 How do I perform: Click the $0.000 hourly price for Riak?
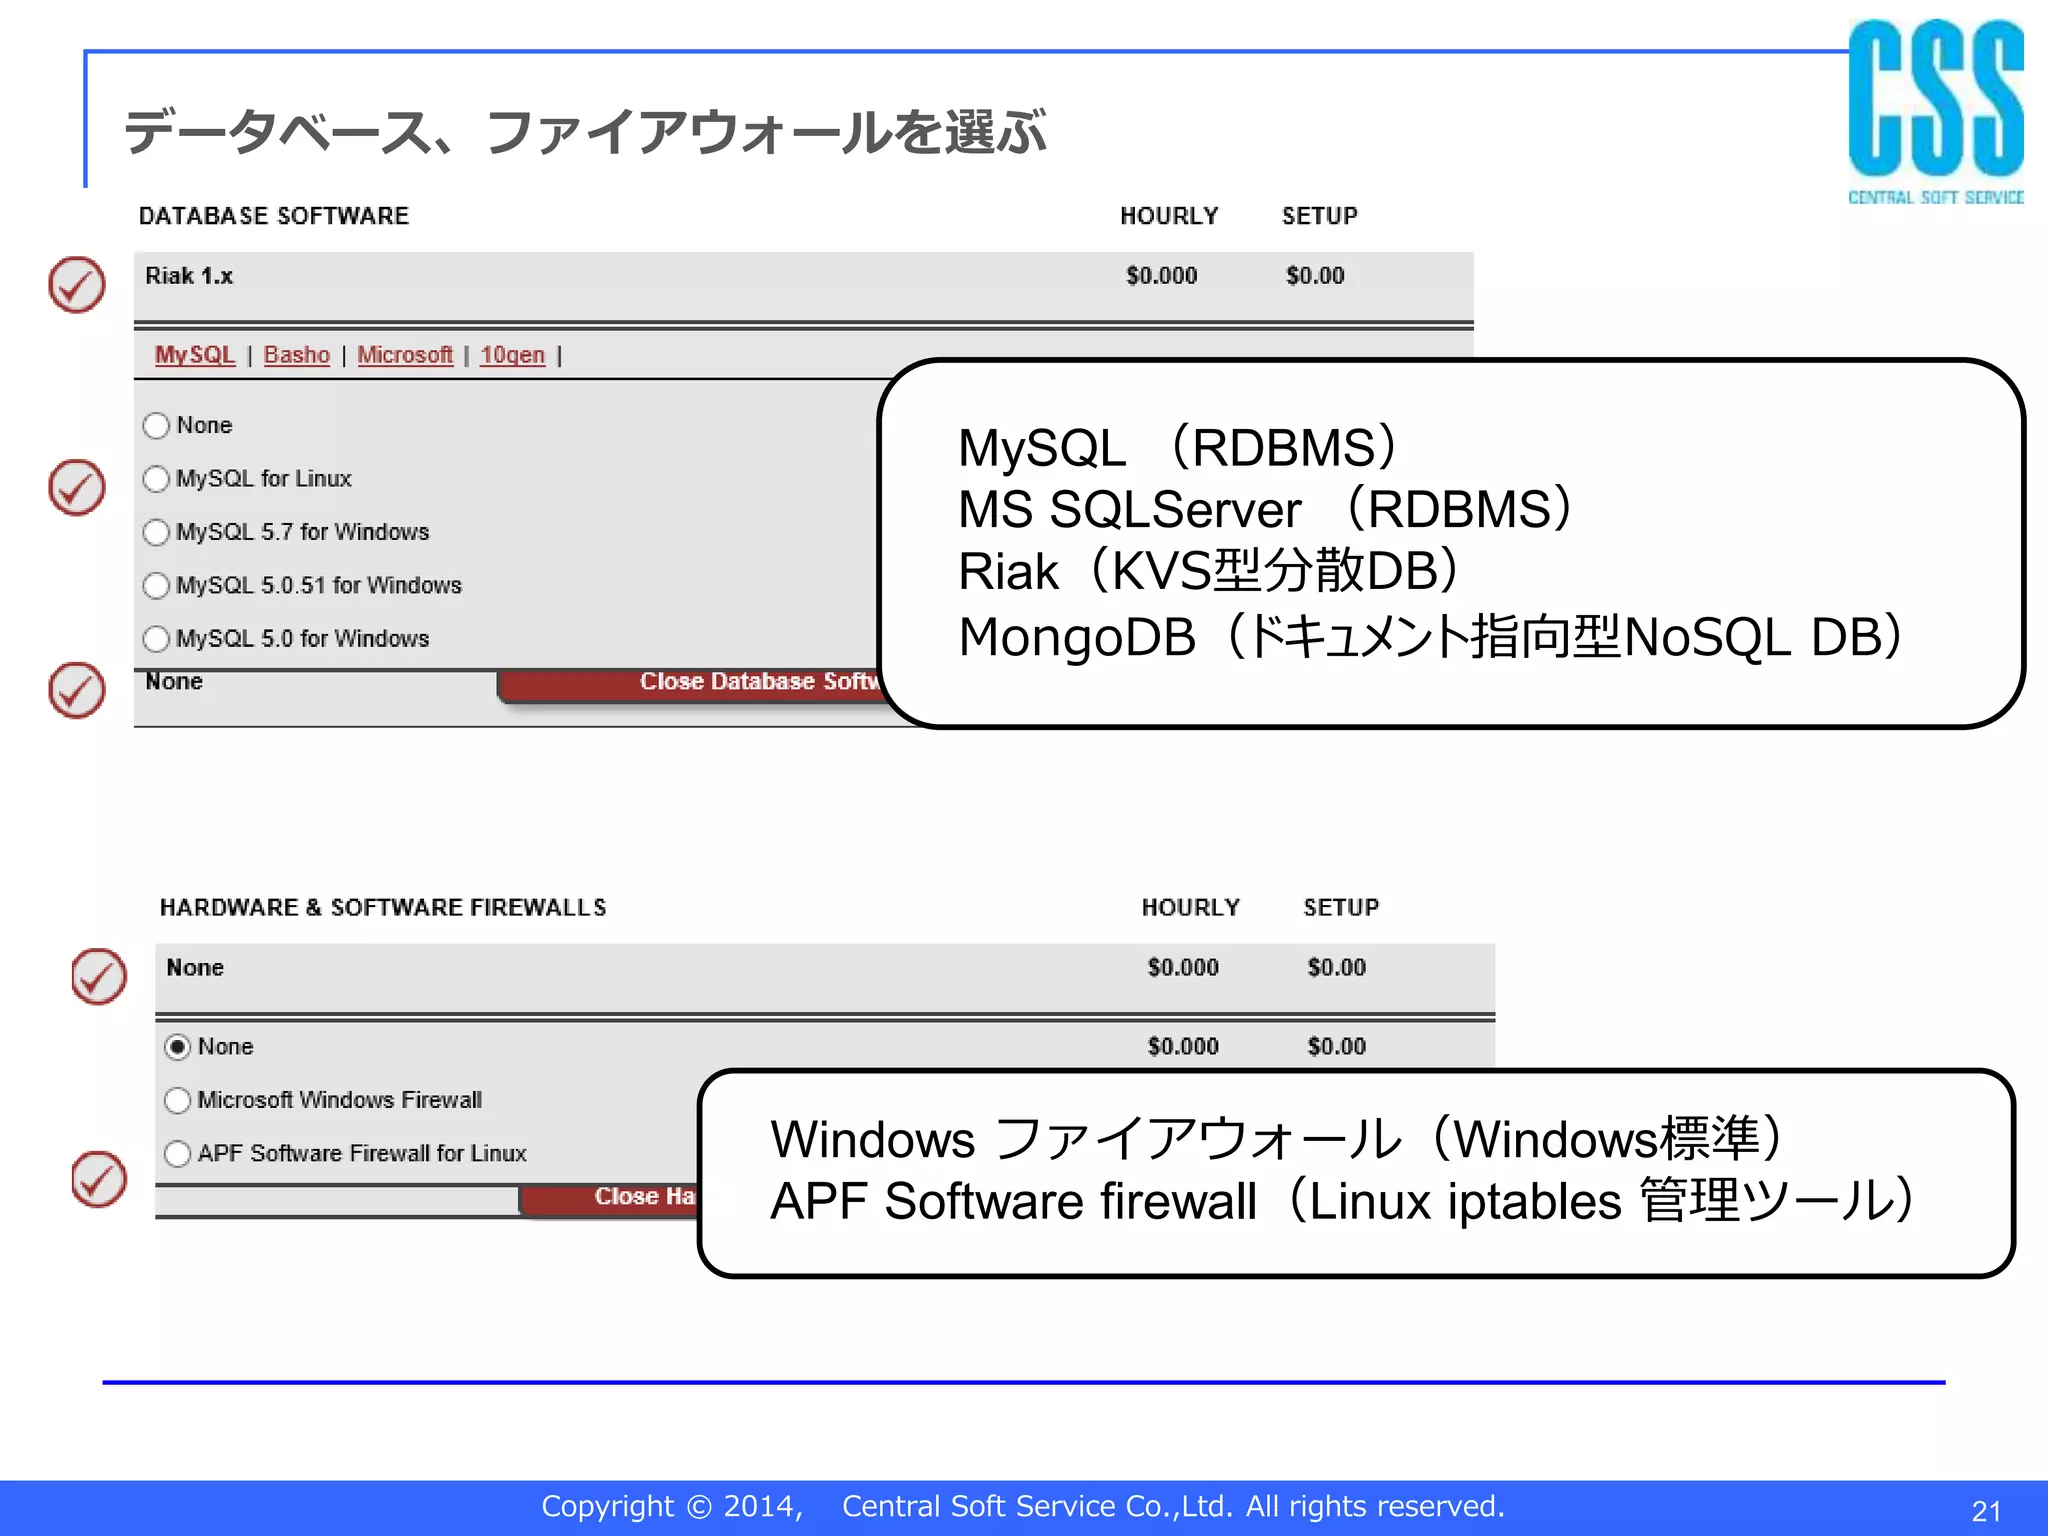(1161, 276)
